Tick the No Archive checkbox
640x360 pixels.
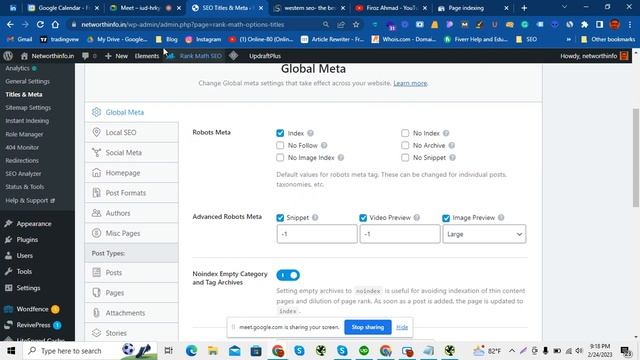coord(405,145)
